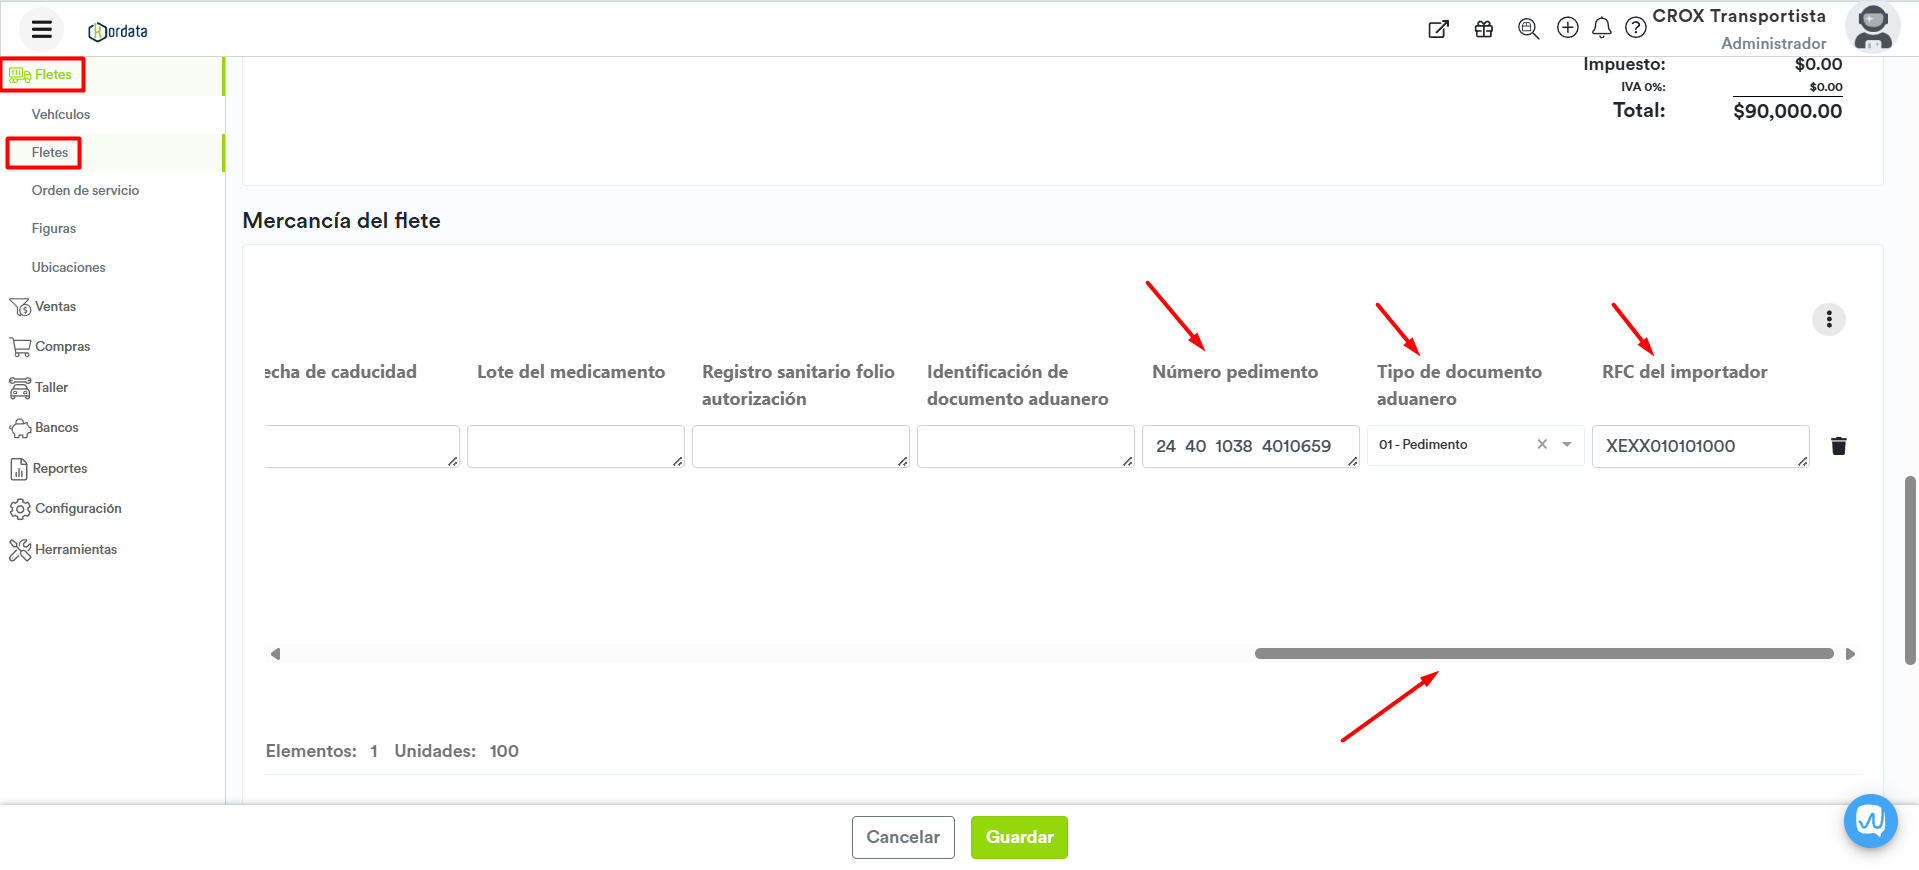Open the Configuración sidebar menu

[78, 509]
